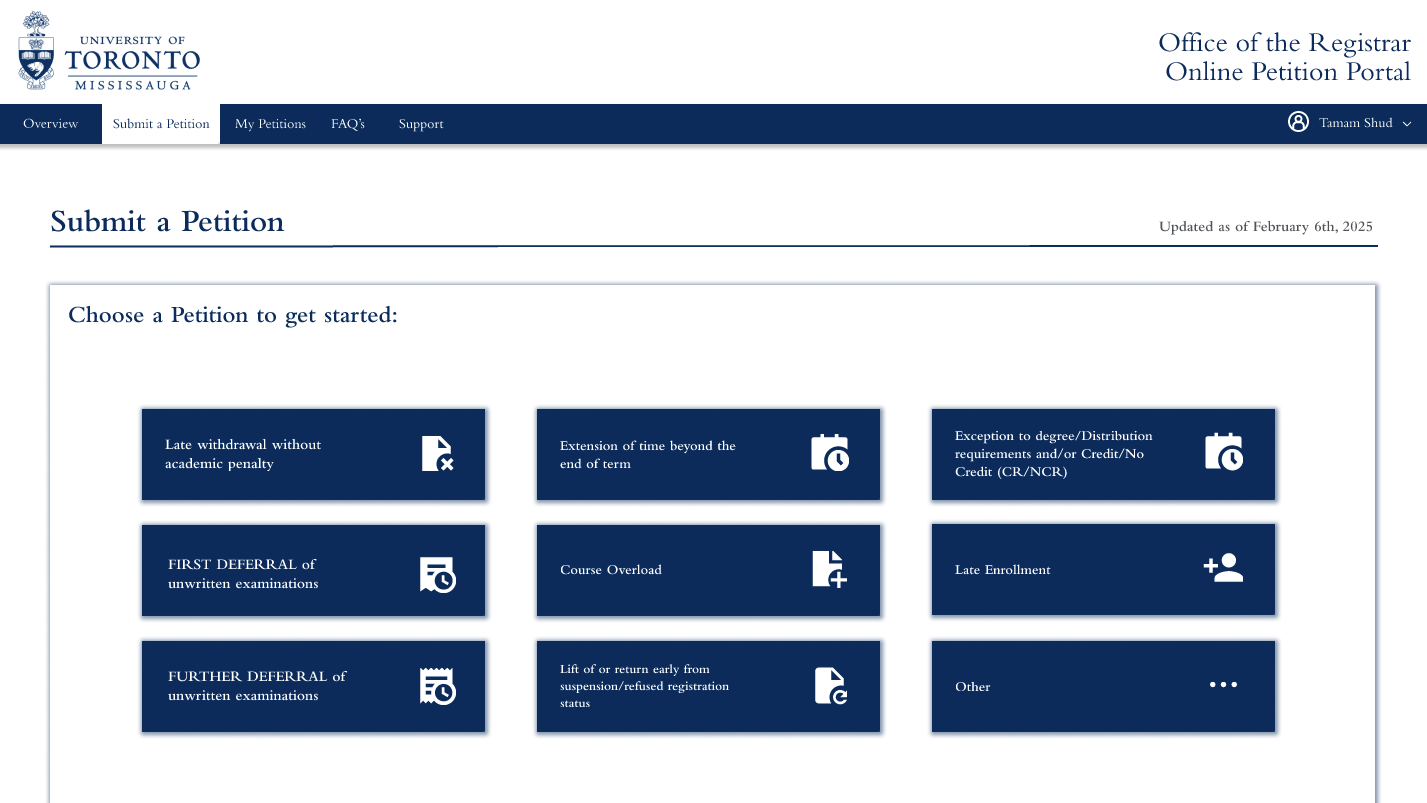Select the Submit a Petition tab

click(161, 124)
